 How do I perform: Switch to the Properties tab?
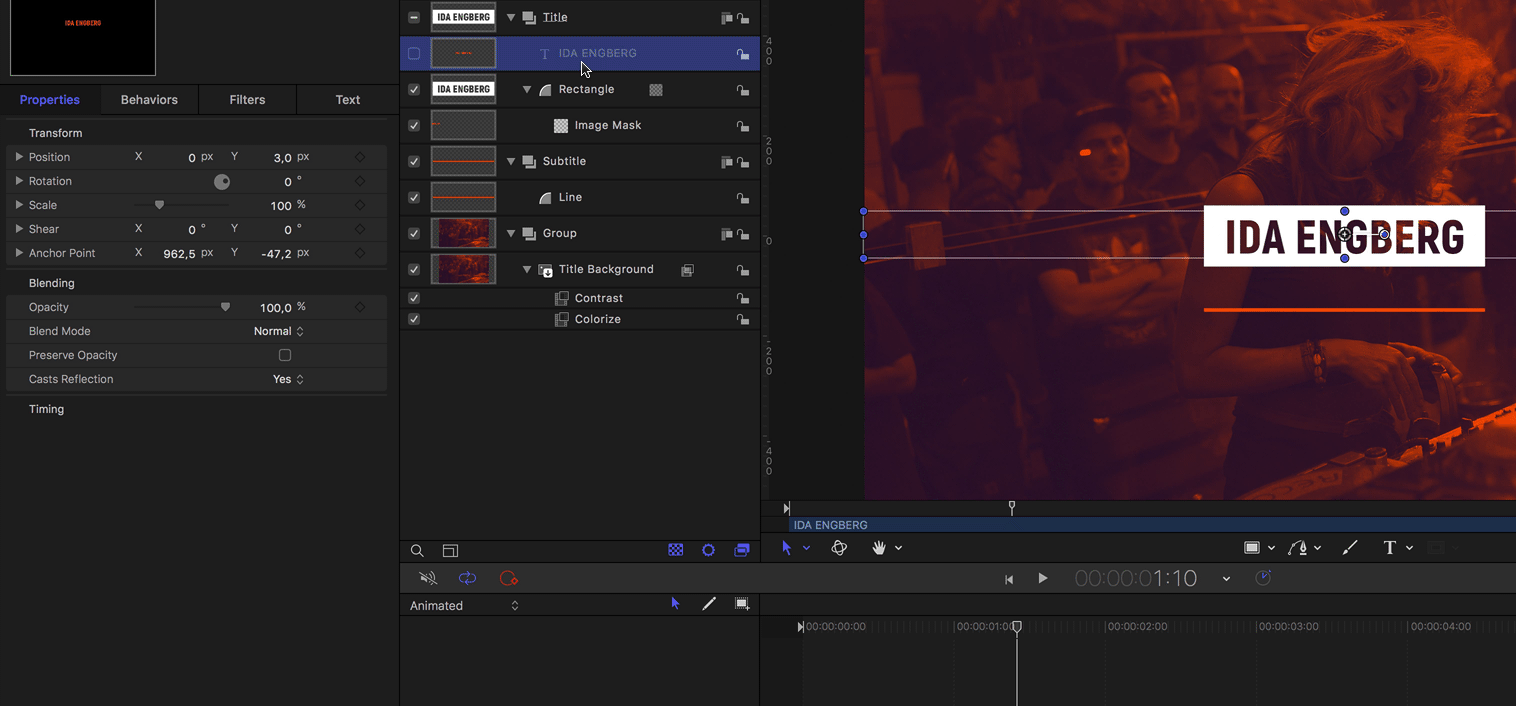(x=50, y=100)
